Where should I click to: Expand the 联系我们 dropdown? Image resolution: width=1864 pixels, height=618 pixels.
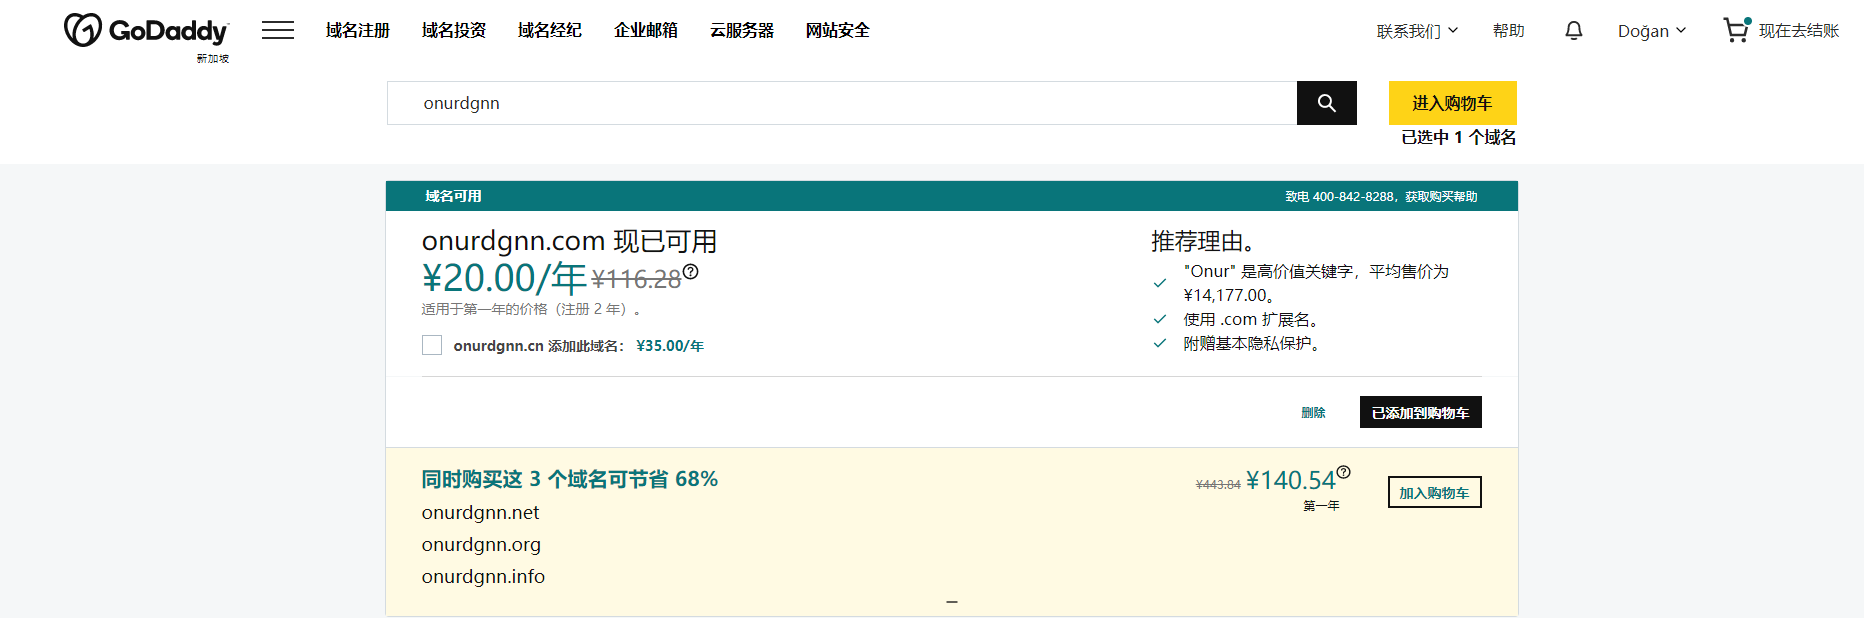point(1417,31)
